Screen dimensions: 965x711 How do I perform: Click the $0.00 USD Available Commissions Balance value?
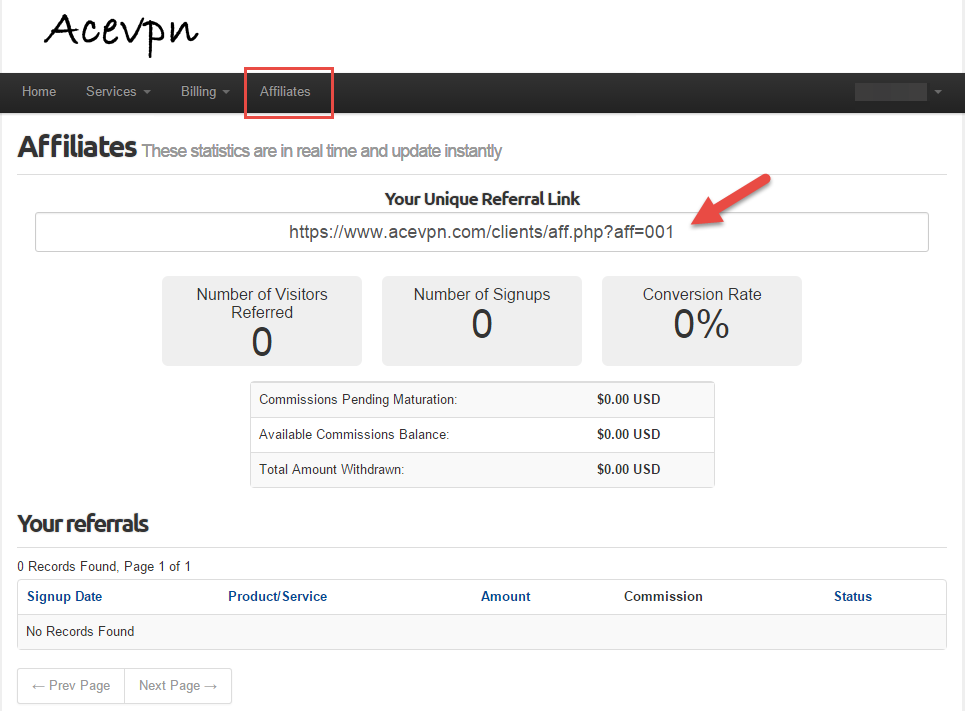click(x=628, y=435)
